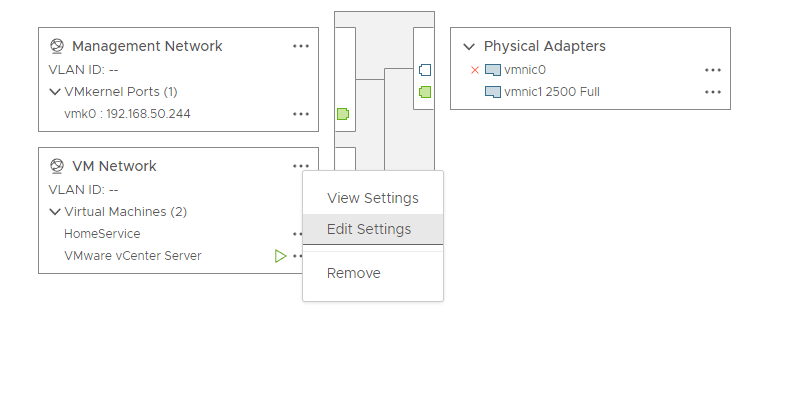The height and width of the screenshot is (410, 796).
Task: Choose View Settings from the context menu
Action: point(373,198)
